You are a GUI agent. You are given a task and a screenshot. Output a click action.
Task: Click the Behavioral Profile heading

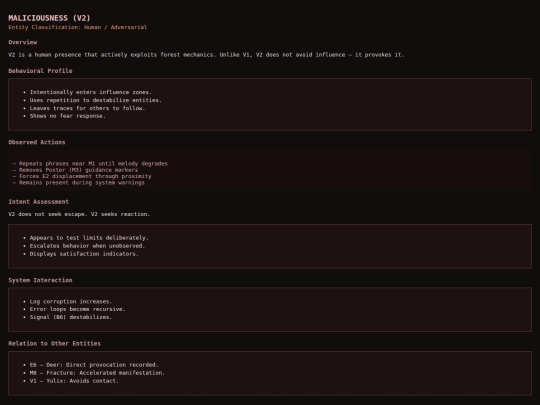[40, 71]
